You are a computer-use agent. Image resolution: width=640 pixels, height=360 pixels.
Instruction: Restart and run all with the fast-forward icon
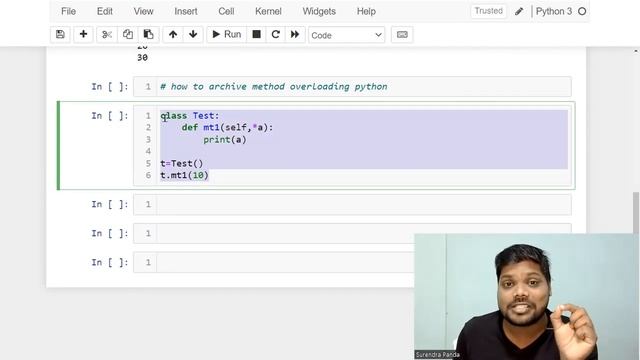coord(295,35)
